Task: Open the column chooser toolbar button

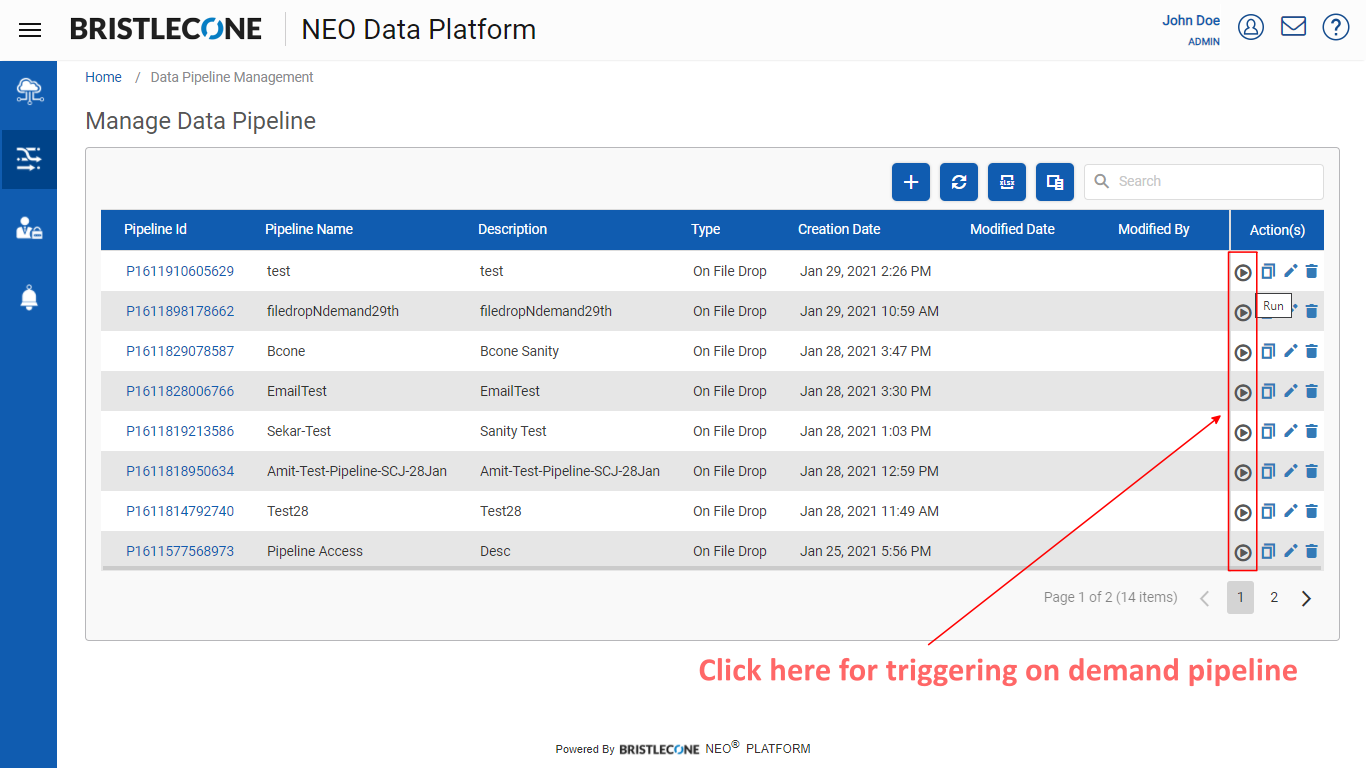Action: [x=1055, y=182]
